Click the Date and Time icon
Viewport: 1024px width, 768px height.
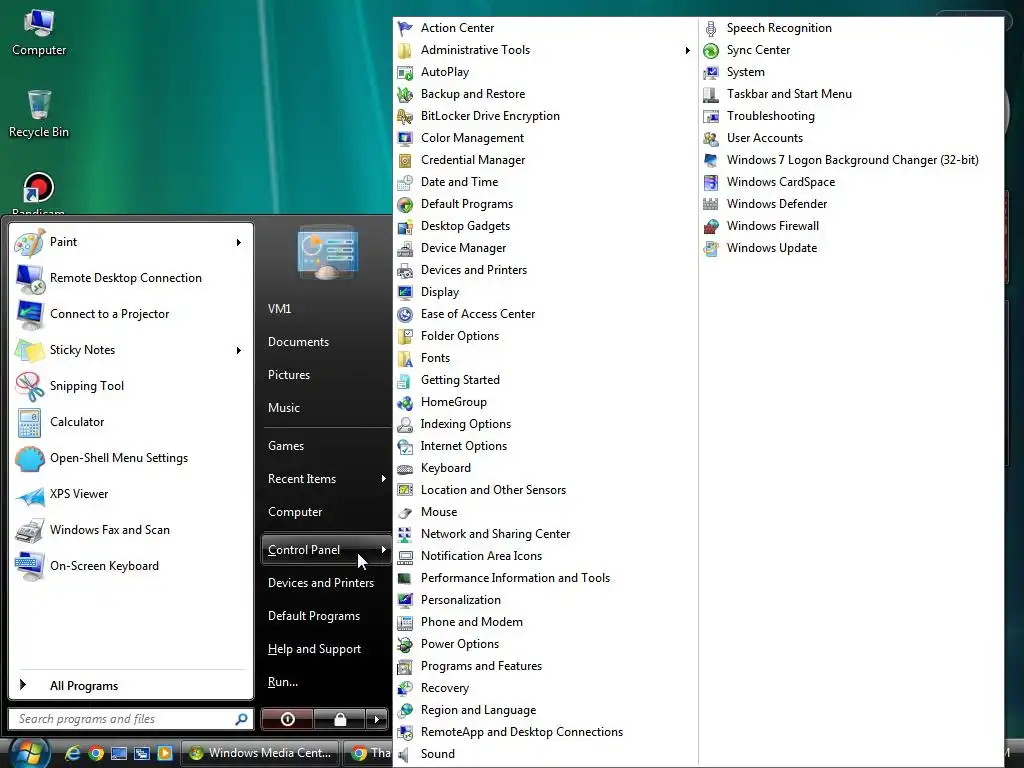(x=405, y=182)
